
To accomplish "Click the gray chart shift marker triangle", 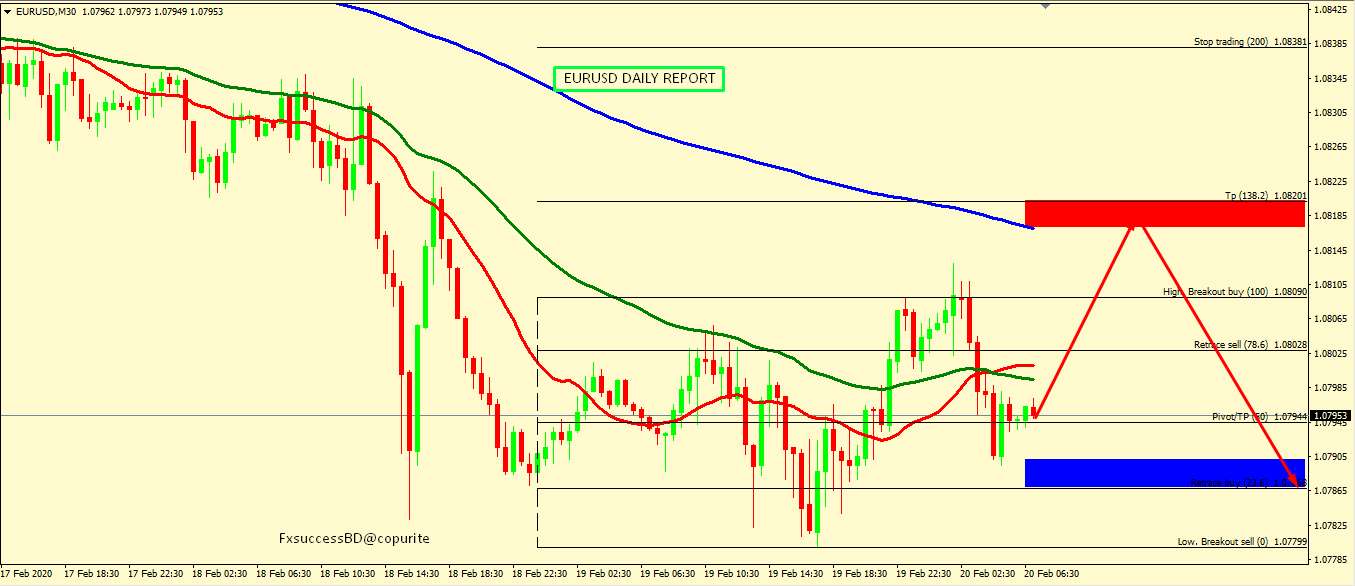I will (x=1046, y=6).
